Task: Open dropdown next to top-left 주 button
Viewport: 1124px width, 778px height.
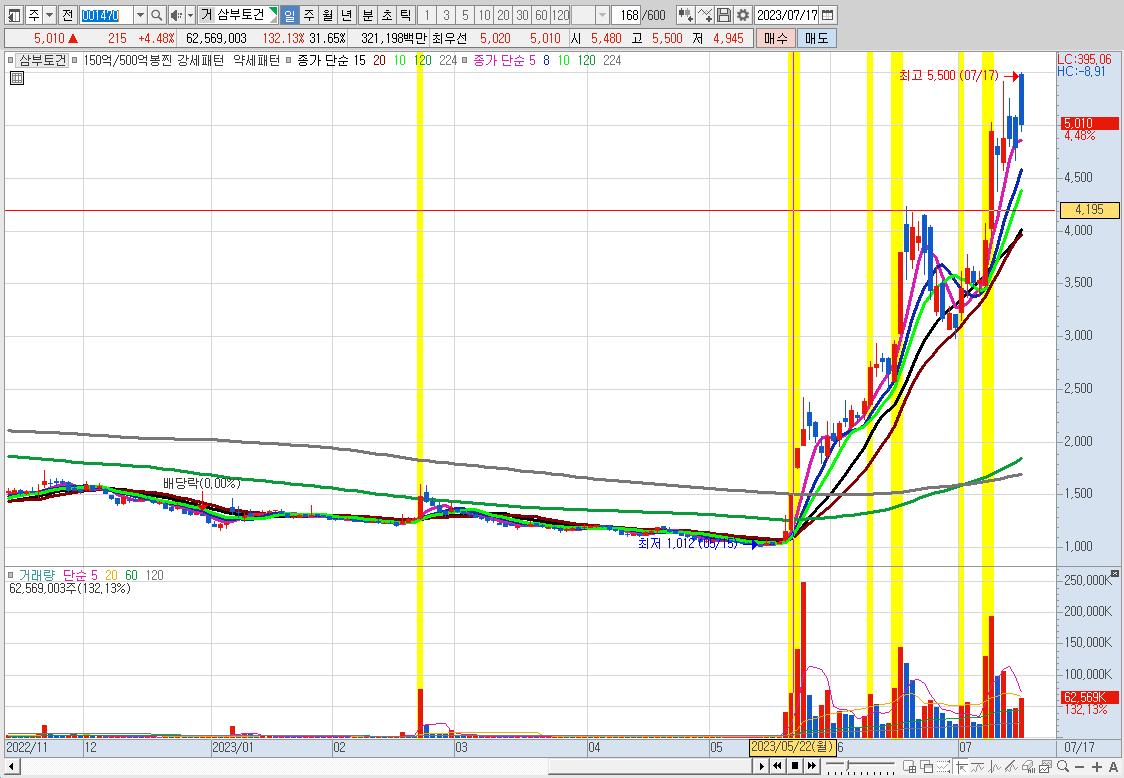Action: [49, 15]
